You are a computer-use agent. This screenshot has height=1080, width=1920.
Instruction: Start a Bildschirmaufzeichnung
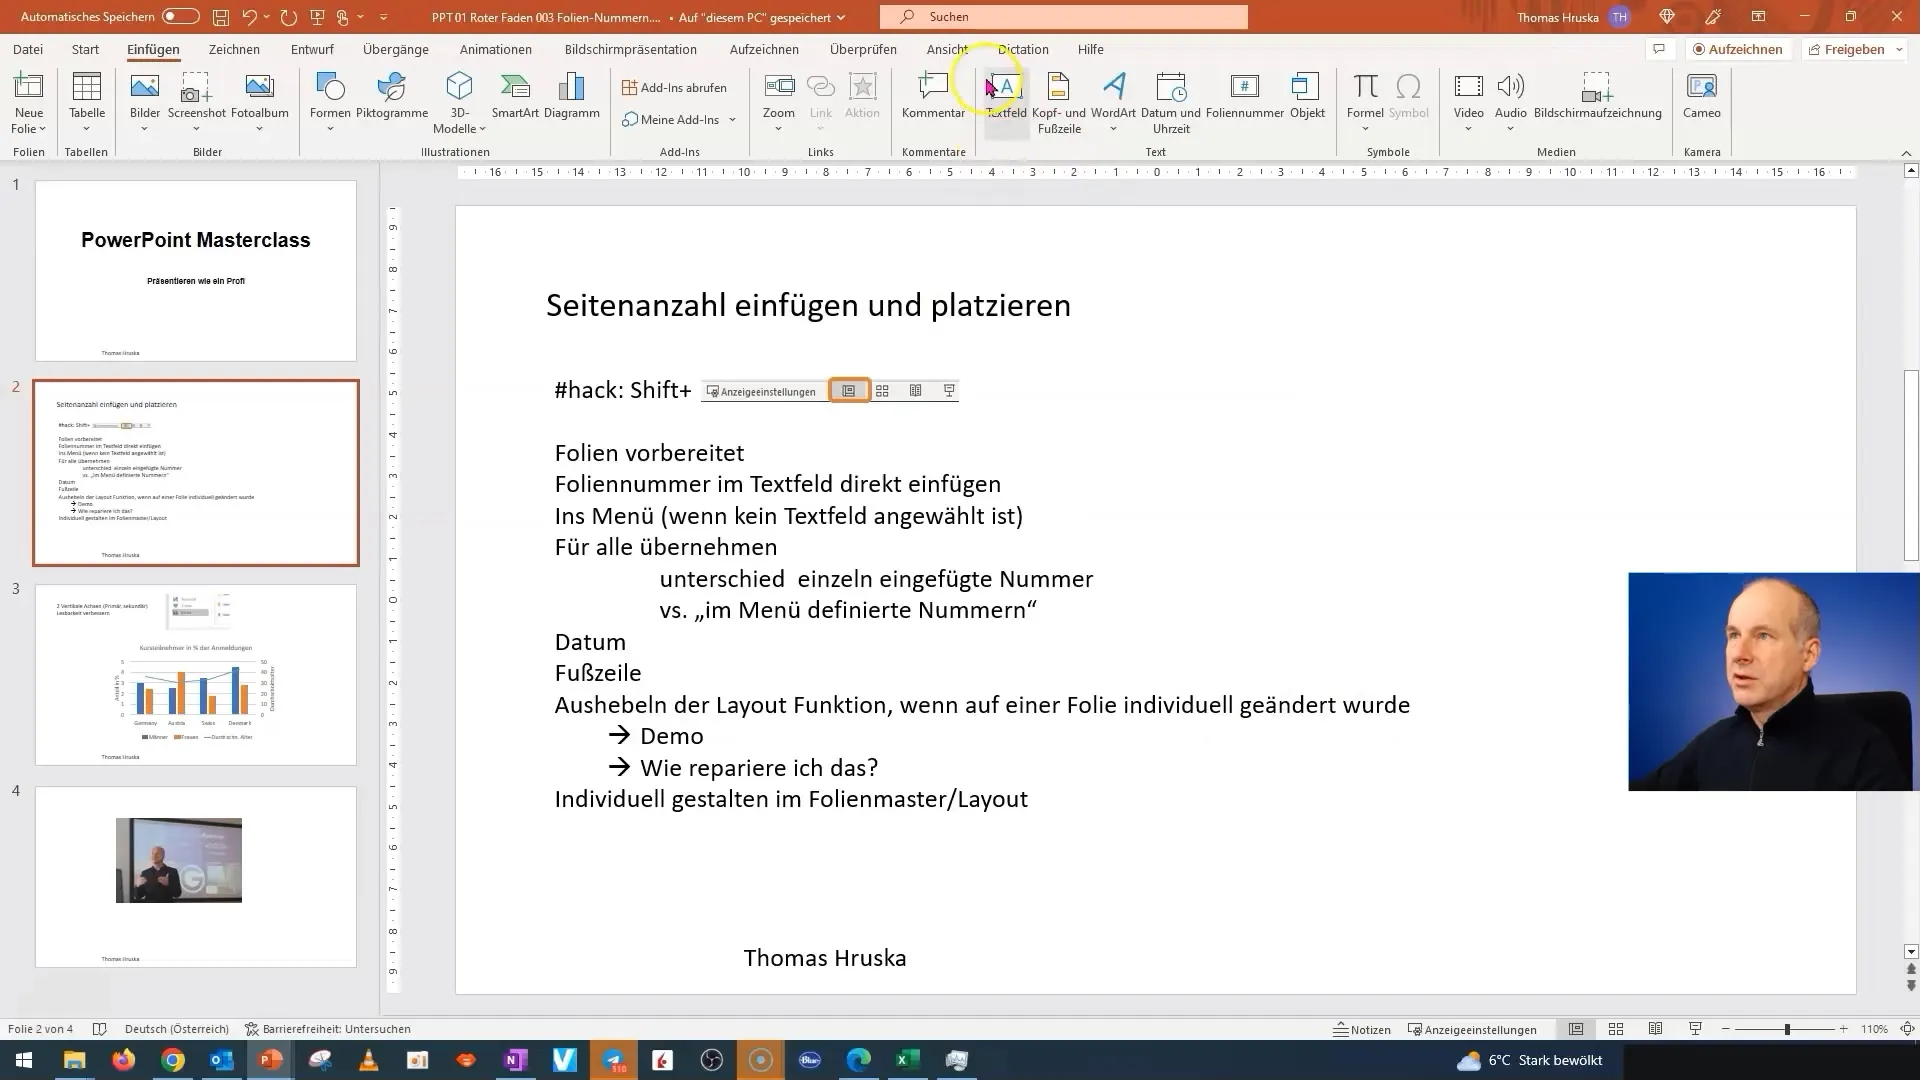tap(1597, 97)
